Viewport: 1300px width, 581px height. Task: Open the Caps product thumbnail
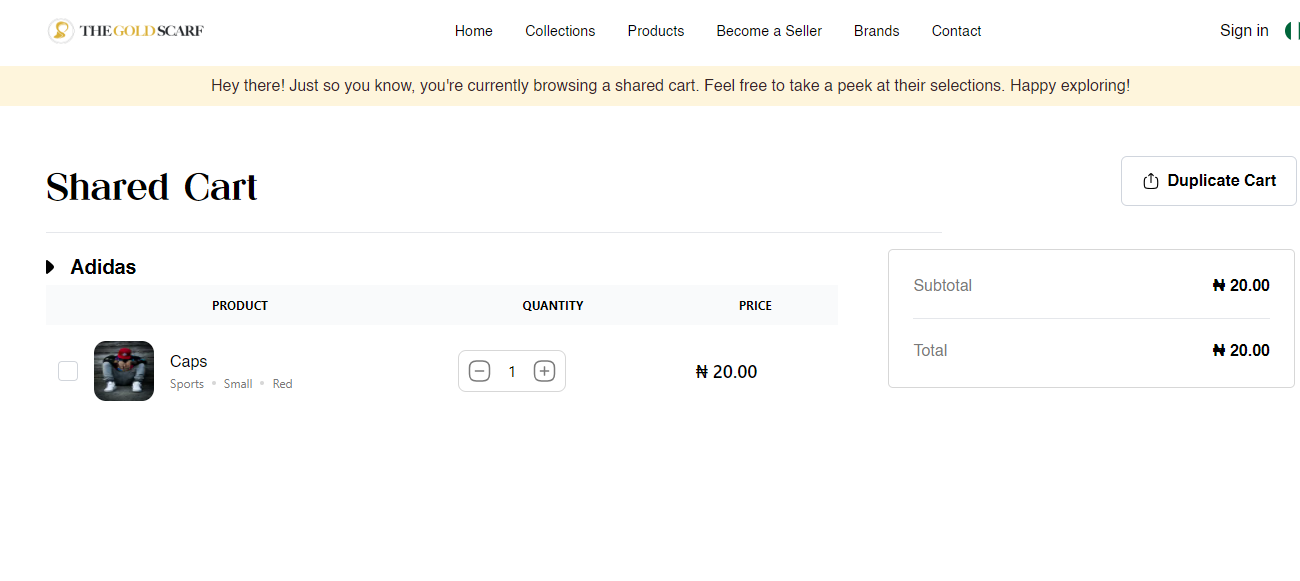coord(124,371)
